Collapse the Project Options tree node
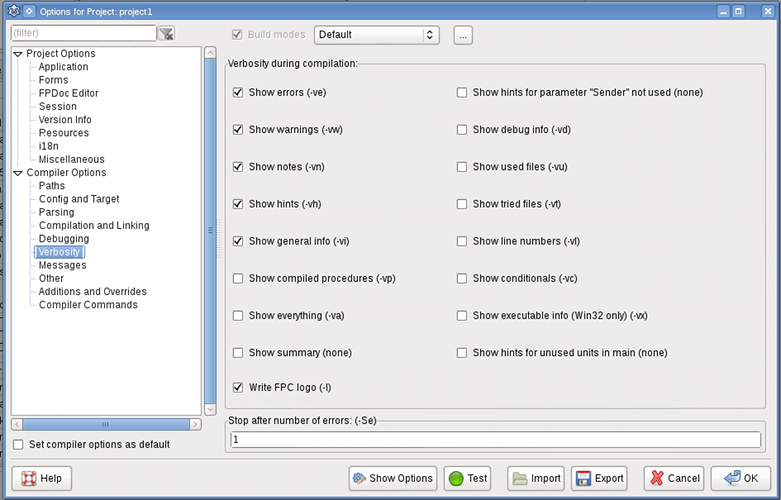This screenshot has height=500, width=781. [x=17, y=54]
